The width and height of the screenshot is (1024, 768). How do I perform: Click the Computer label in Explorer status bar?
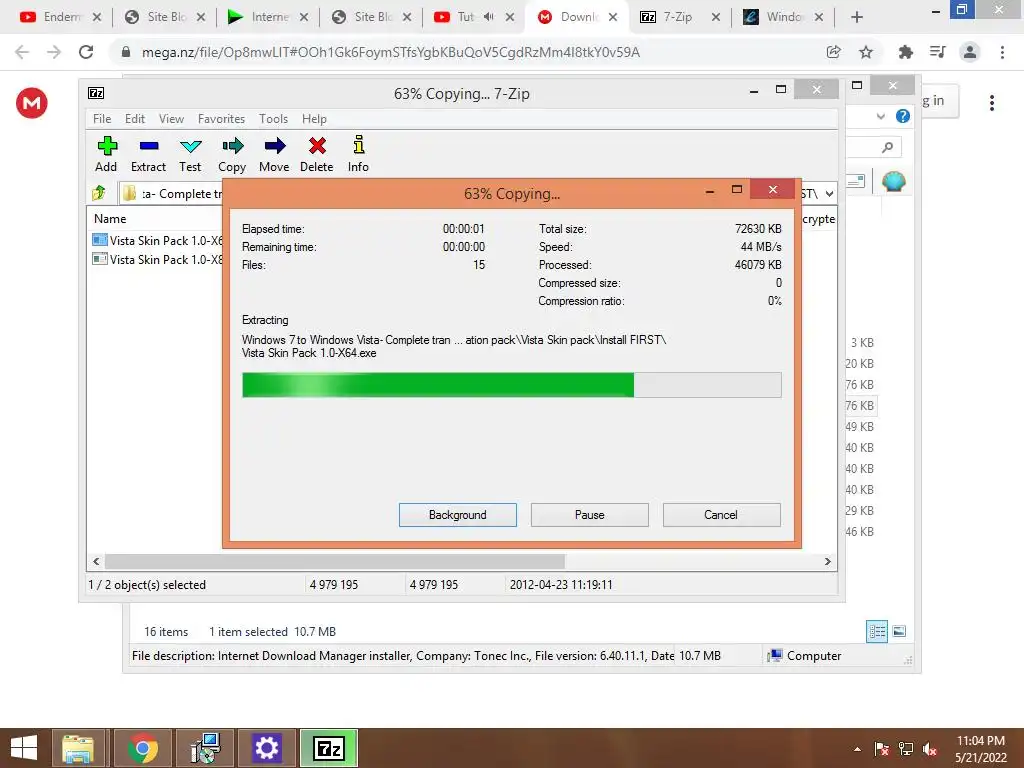(814, 656)
